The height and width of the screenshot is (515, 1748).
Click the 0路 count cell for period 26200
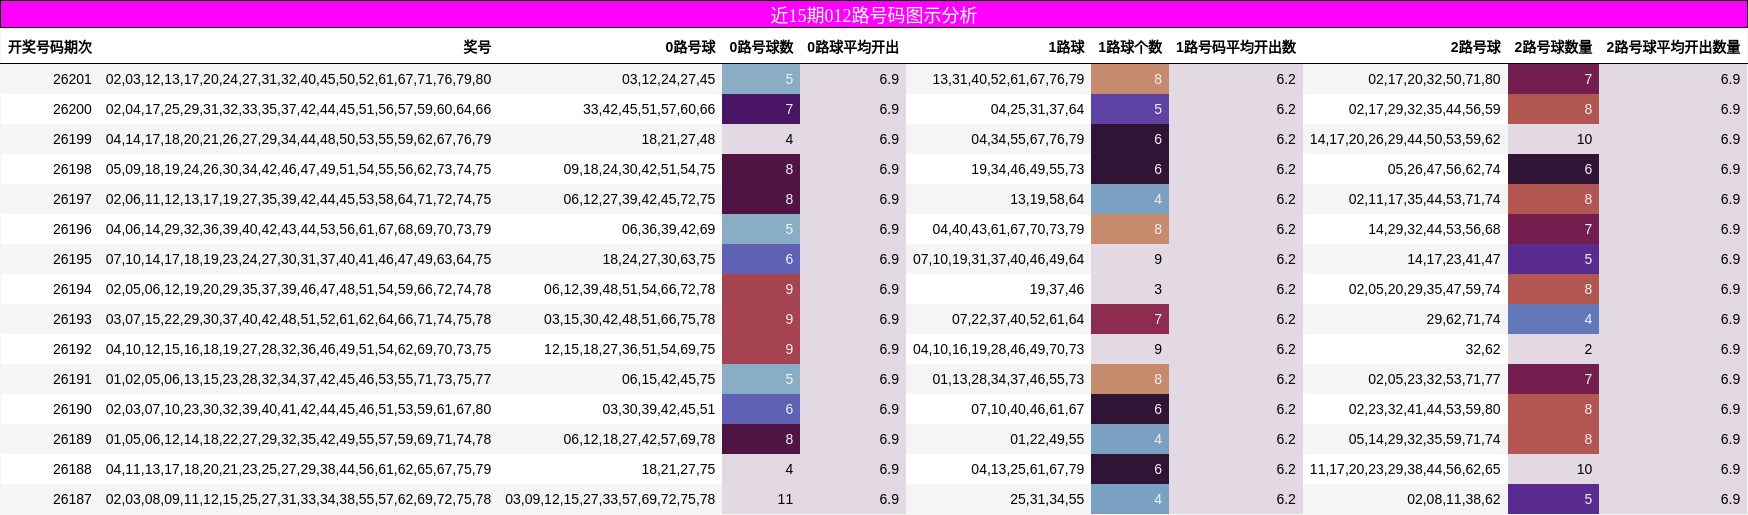point(761,109)
